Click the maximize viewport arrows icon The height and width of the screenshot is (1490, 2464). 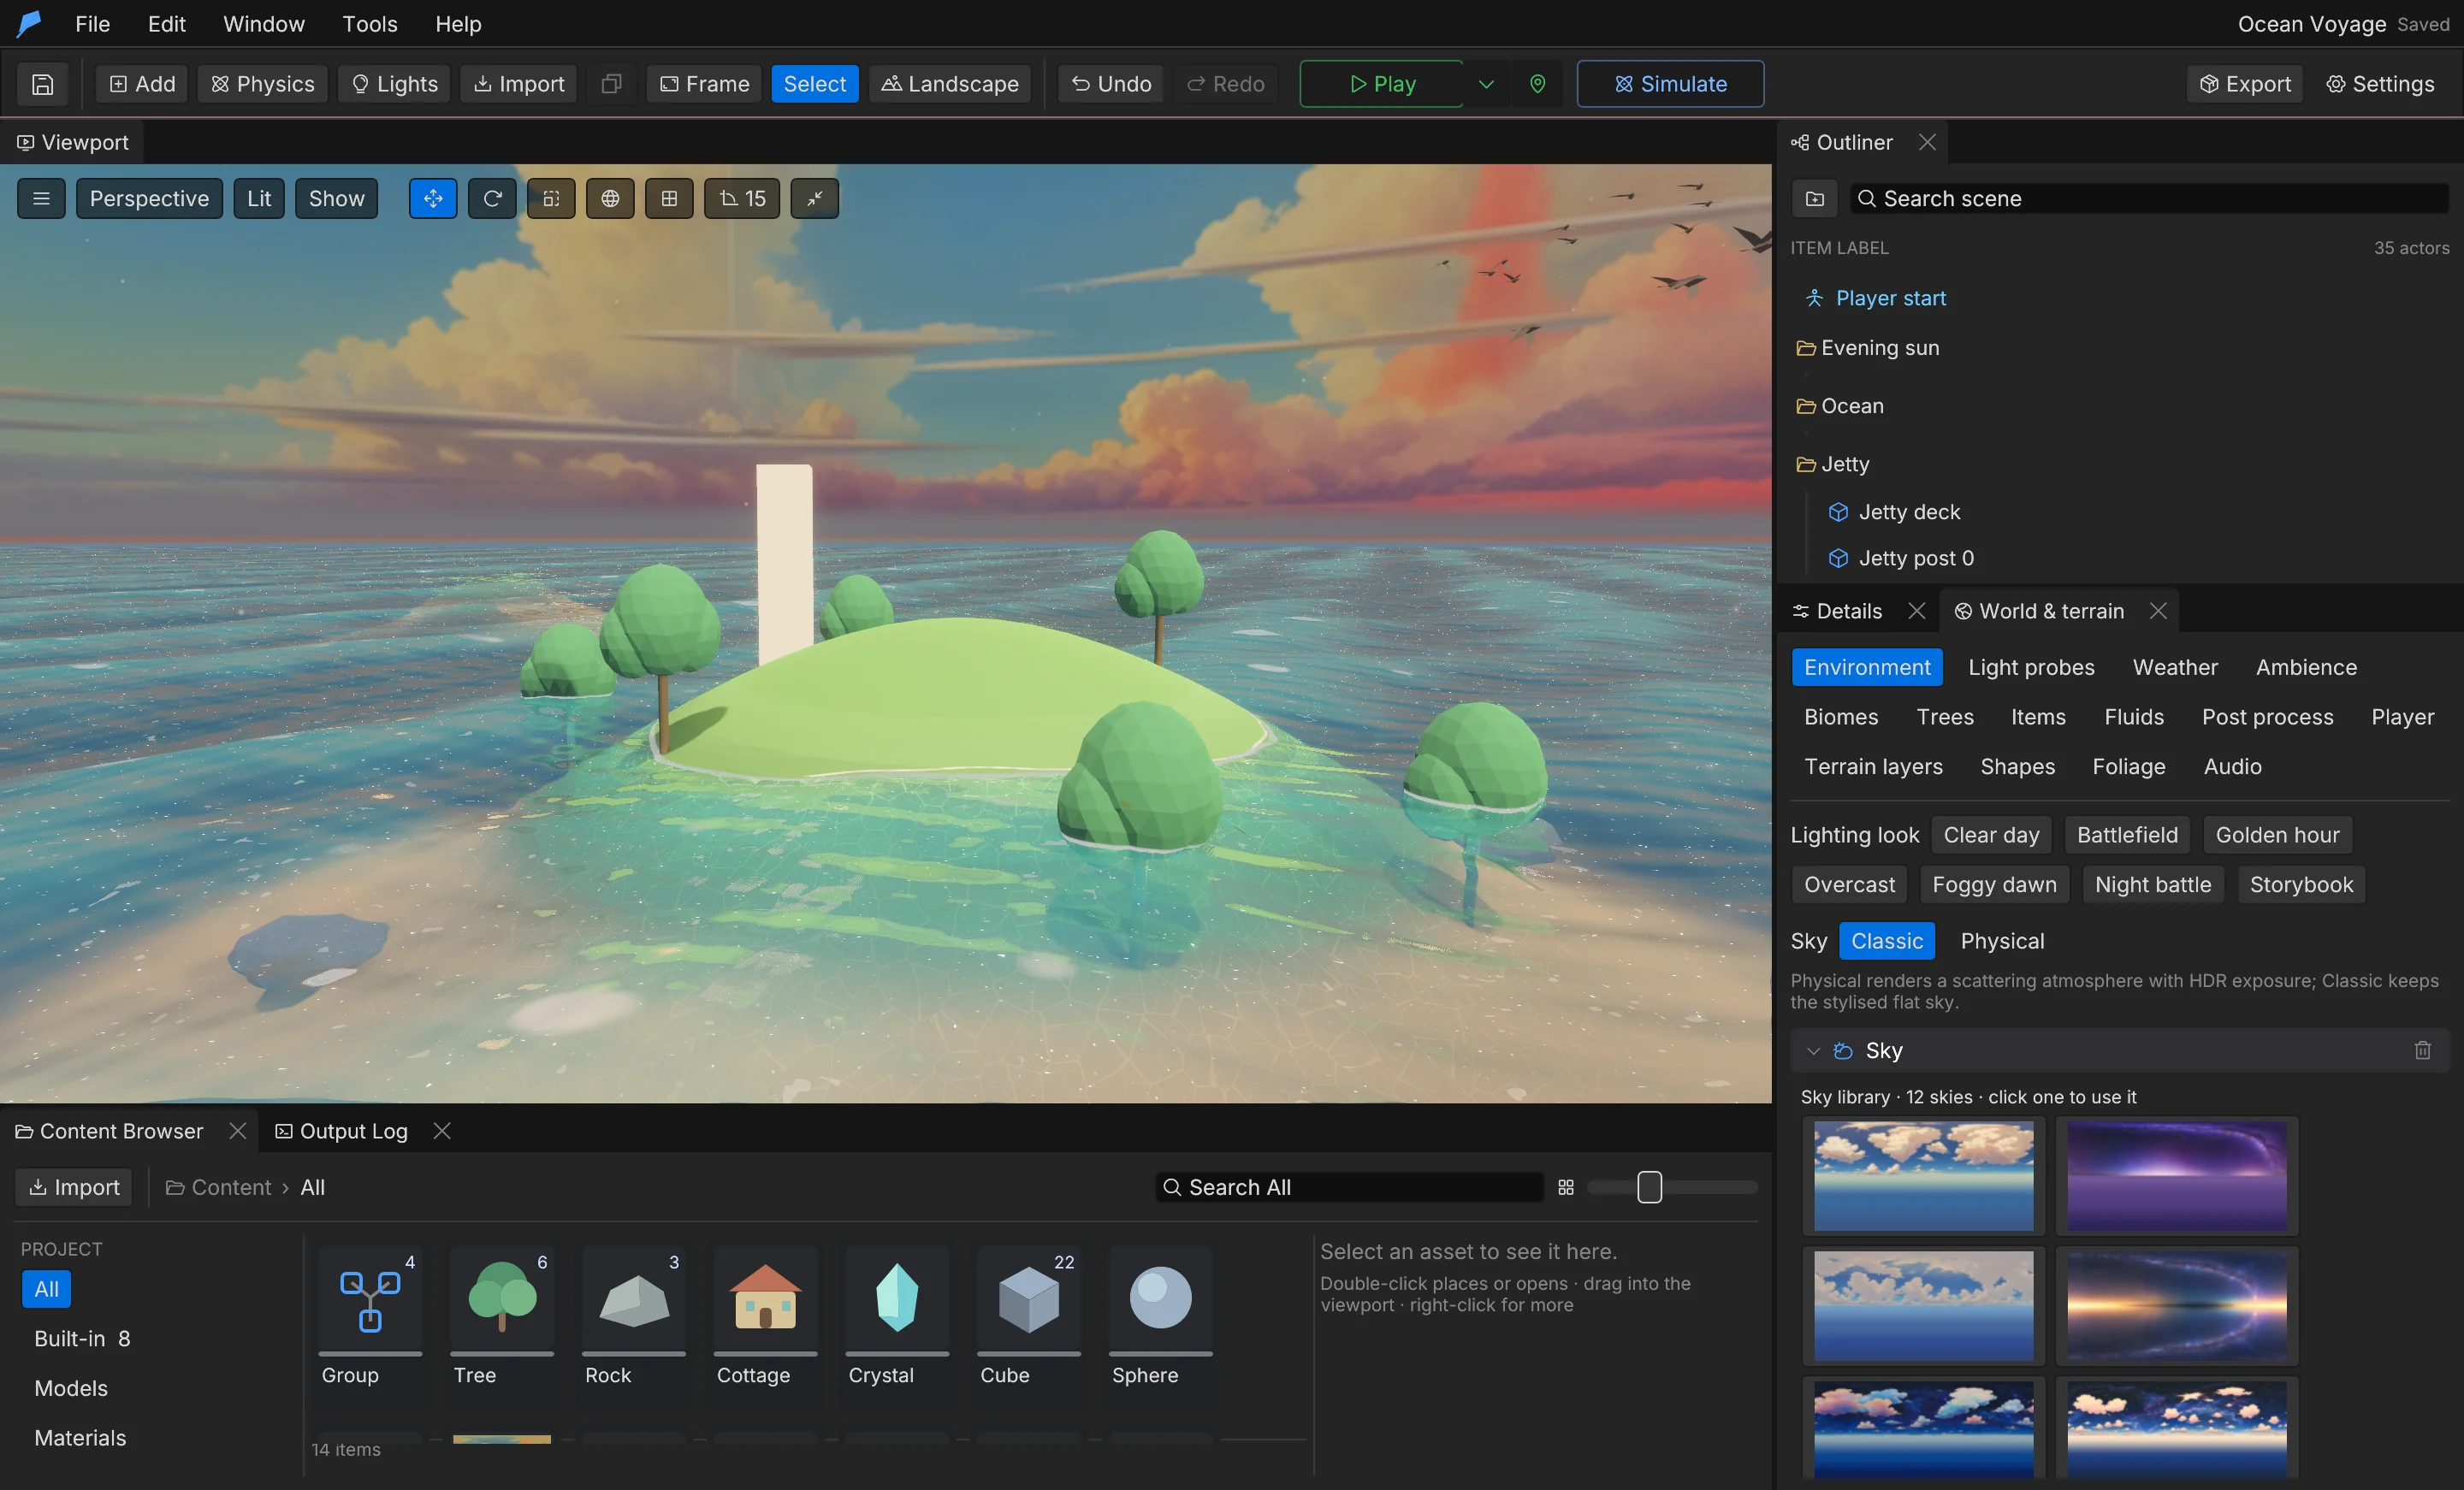click(x=815, y=198)
